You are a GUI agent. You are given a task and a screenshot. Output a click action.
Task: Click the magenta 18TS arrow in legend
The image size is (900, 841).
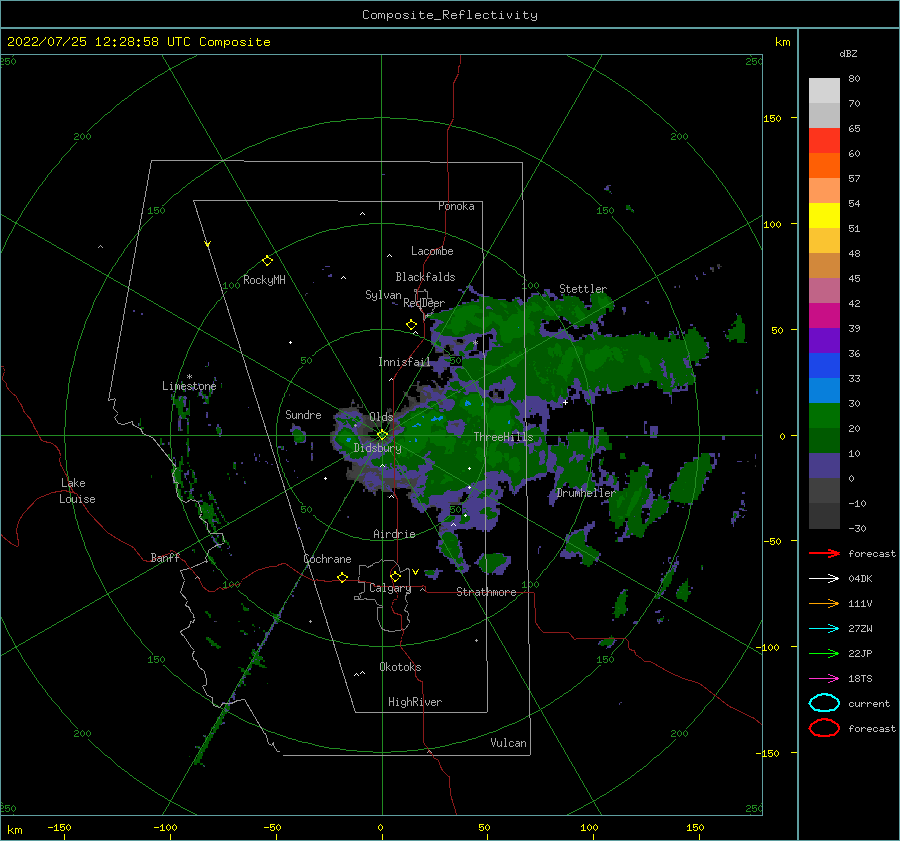[824, 679]
